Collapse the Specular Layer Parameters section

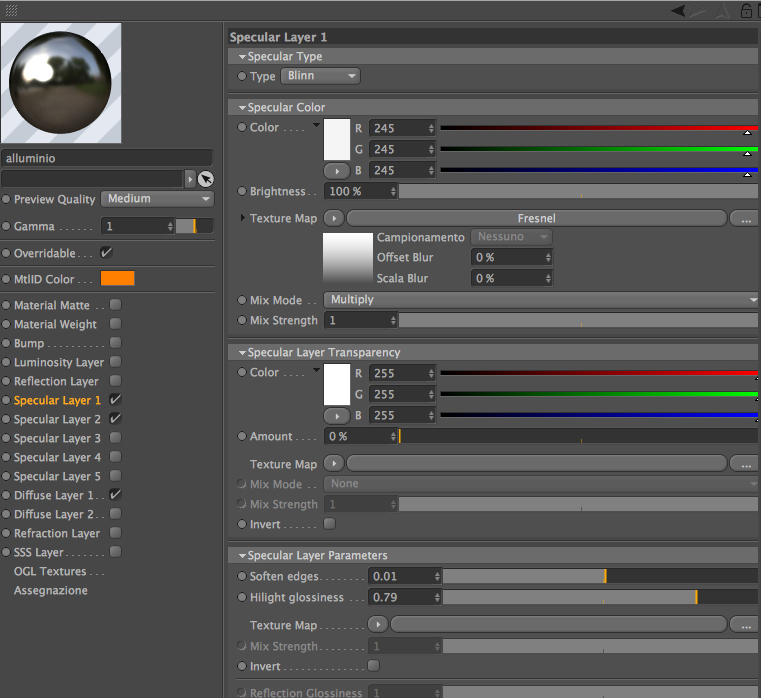coord(243,556)
